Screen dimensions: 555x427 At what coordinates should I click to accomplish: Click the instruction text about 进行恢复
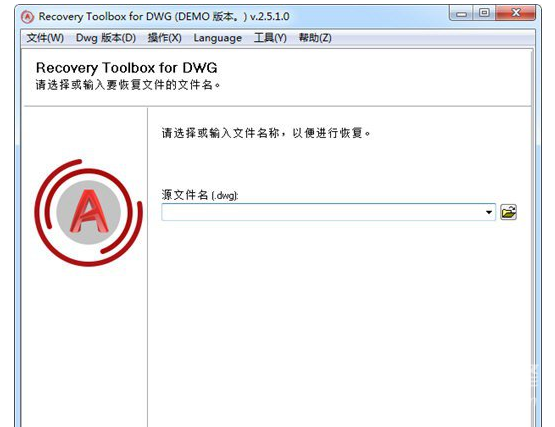(266, 133)
